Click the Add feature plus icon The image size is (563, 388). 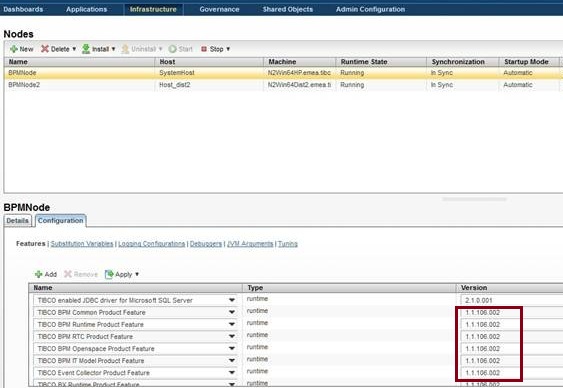coord(38,274)
